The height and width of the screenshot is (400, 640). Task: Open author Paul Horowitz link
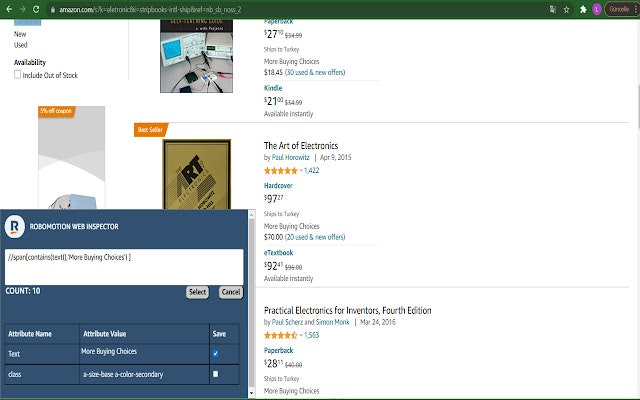pos(291,157)
